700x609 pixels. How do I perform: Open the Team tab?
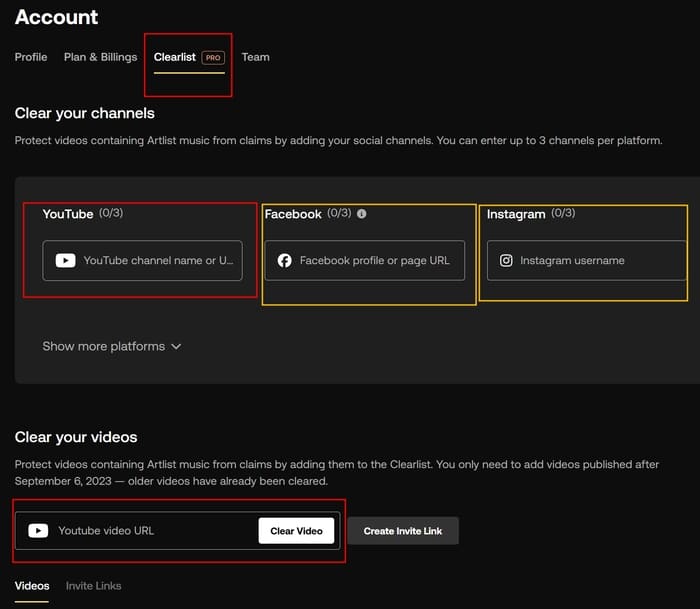(255, 57)
